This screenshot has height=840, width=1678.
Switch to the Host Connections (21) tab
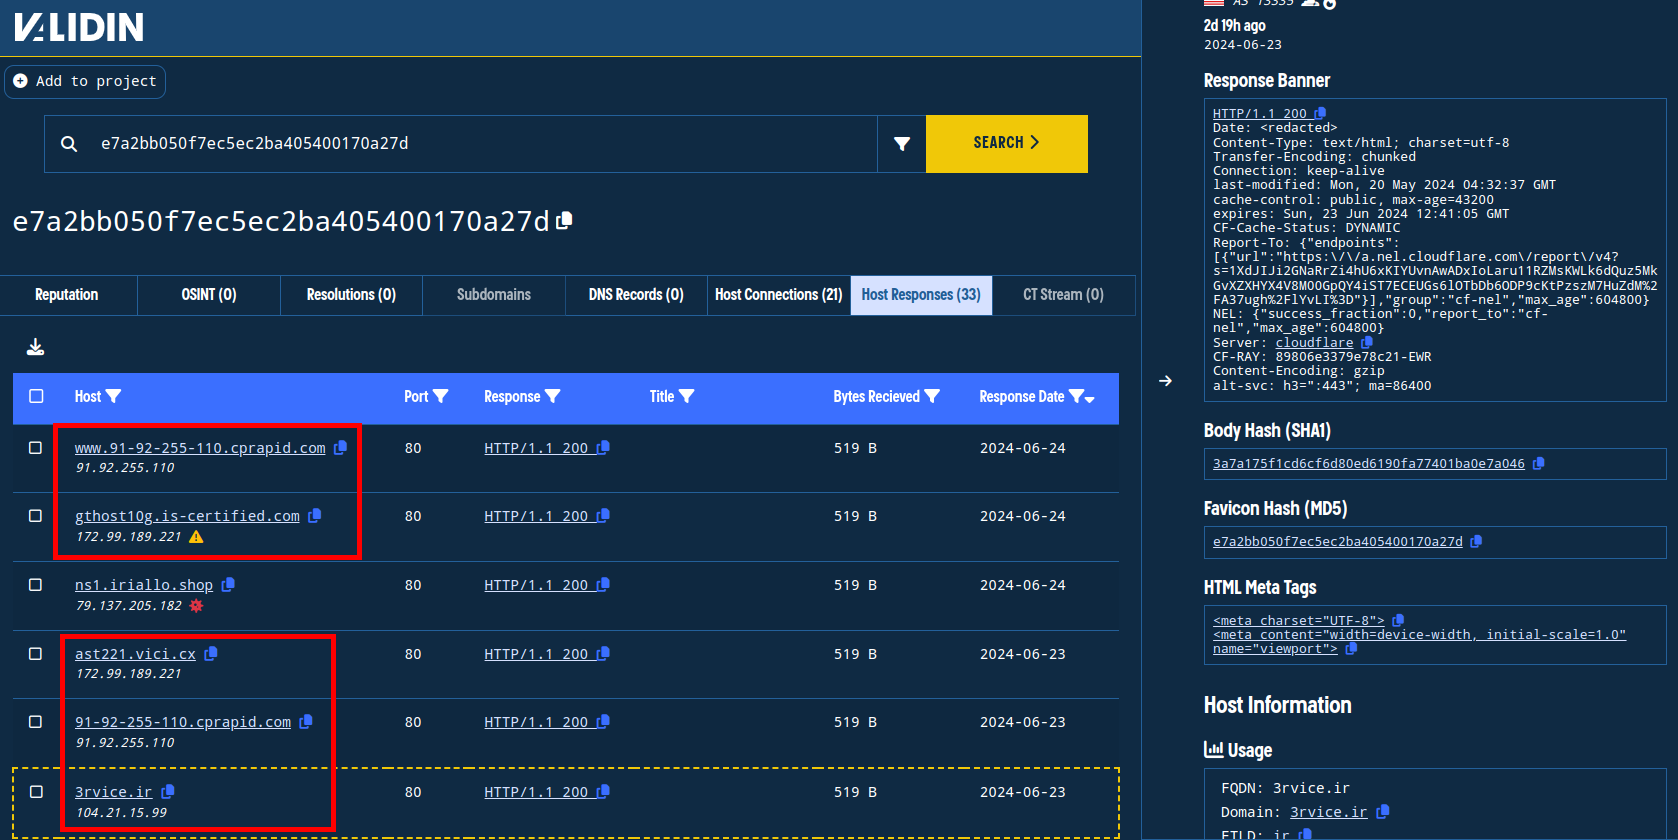tap(779, 295)
